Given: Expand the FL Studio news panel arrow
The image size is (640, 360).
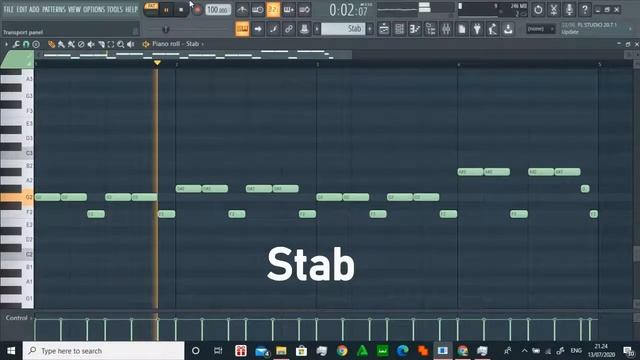Looking at the screenshot, I should [631, 29].
